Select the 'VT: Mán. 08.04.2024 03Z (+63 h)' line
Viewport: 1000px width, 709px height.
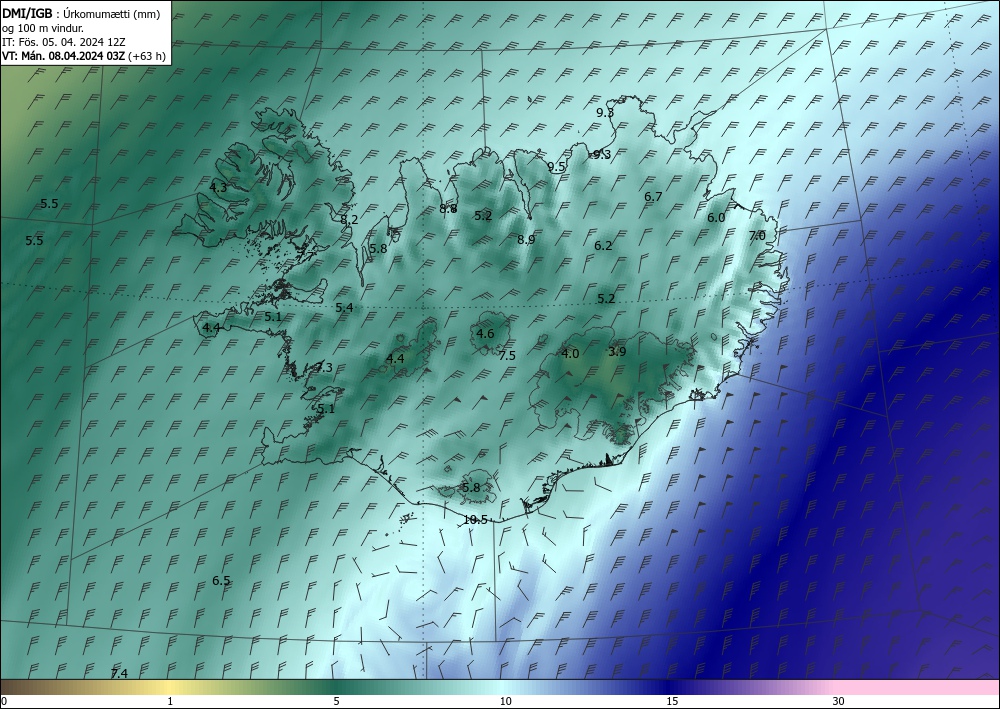tap(84, 56)
